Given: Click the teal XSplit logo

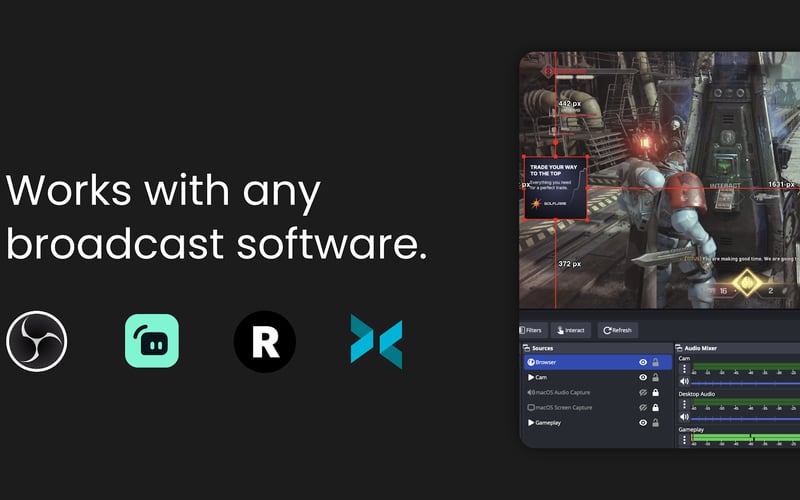Looking at the screenshot, I should click(377, 341).
